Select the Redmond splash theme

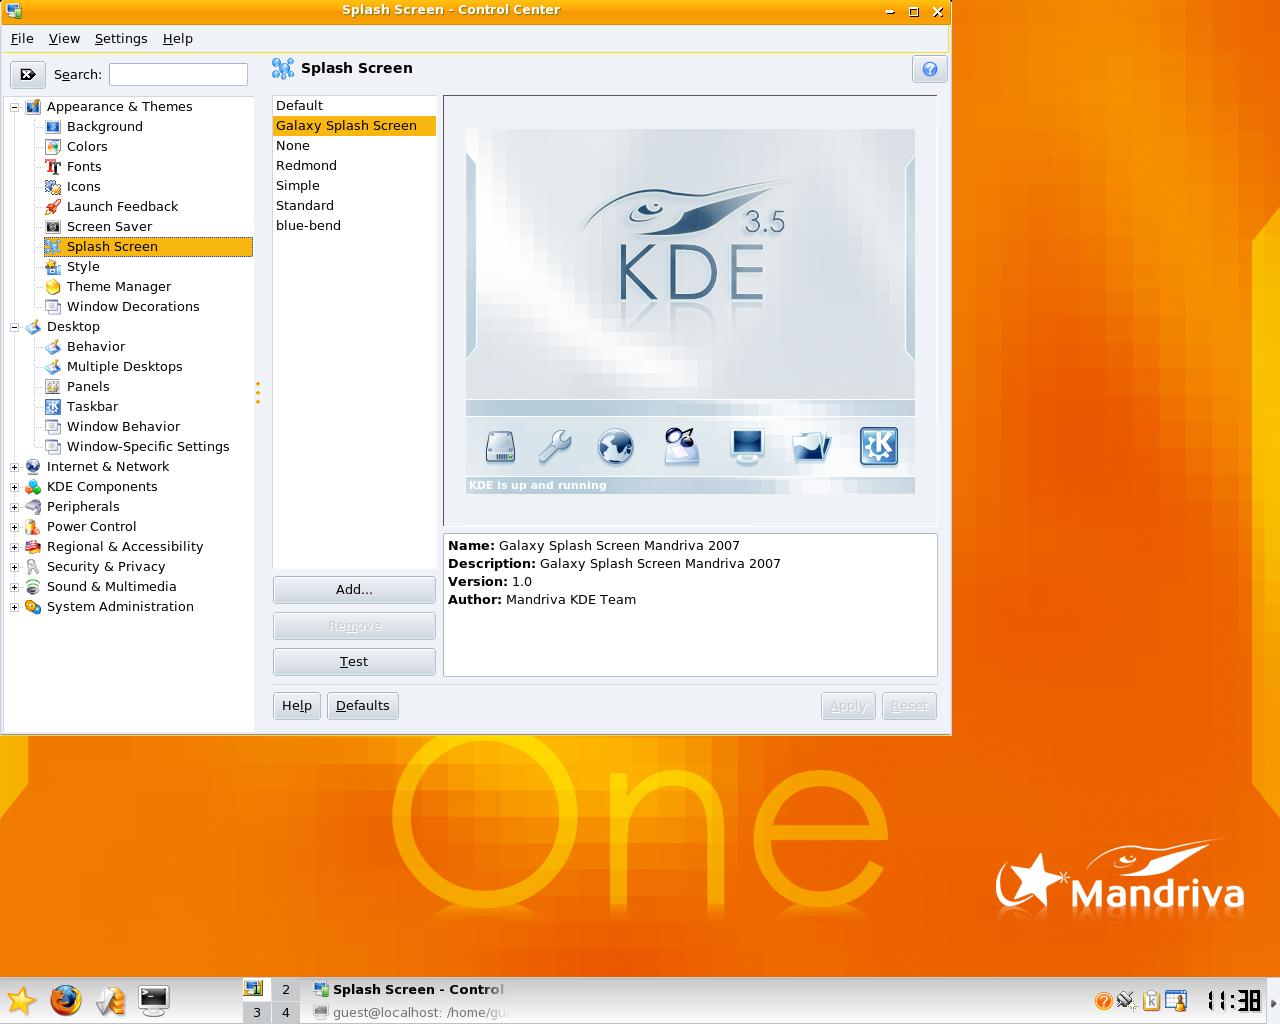point(354,166)
